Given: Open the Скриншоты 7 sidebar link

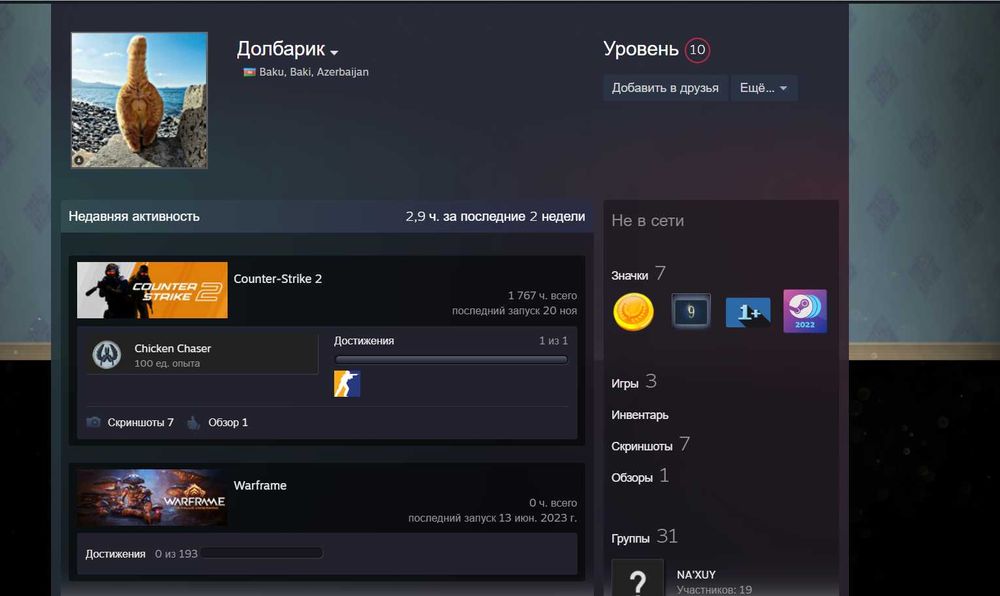Looking at the screenshot, I should point(651,444).
